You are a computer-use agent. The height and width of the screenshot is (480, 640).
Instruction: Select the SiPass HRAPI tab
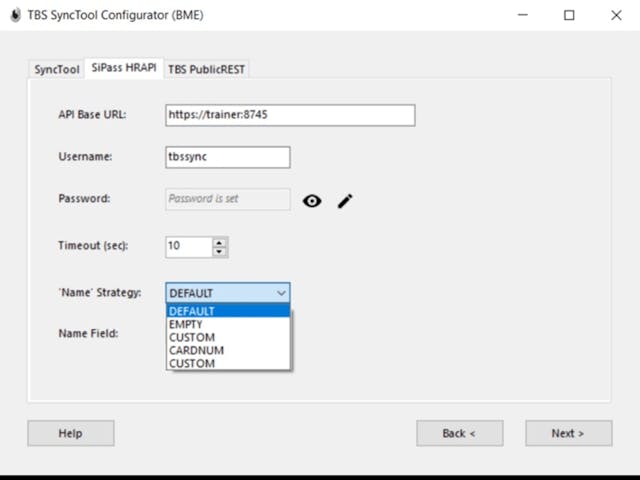pos(124,67)
